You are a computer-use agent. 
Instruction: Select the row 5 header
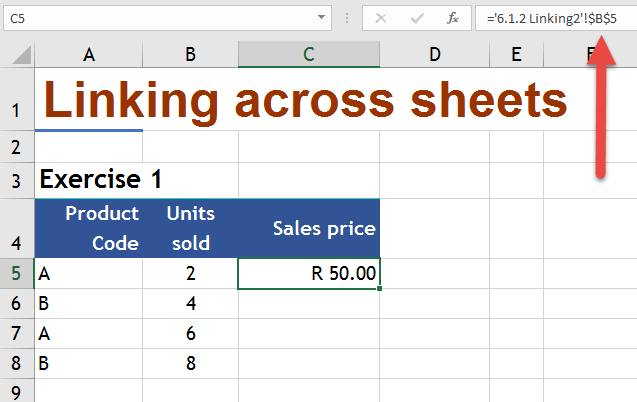(x=16, y=273)
